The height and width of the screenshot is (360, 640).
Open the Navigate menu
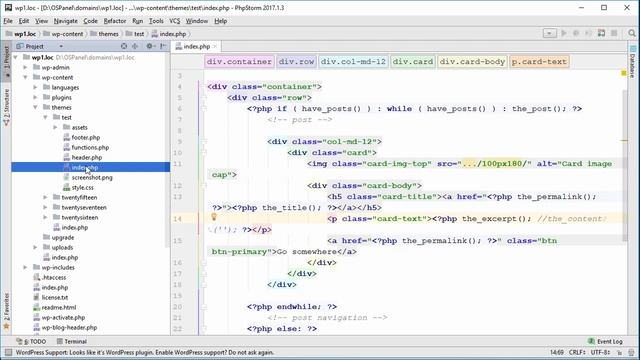pos(65,21)
